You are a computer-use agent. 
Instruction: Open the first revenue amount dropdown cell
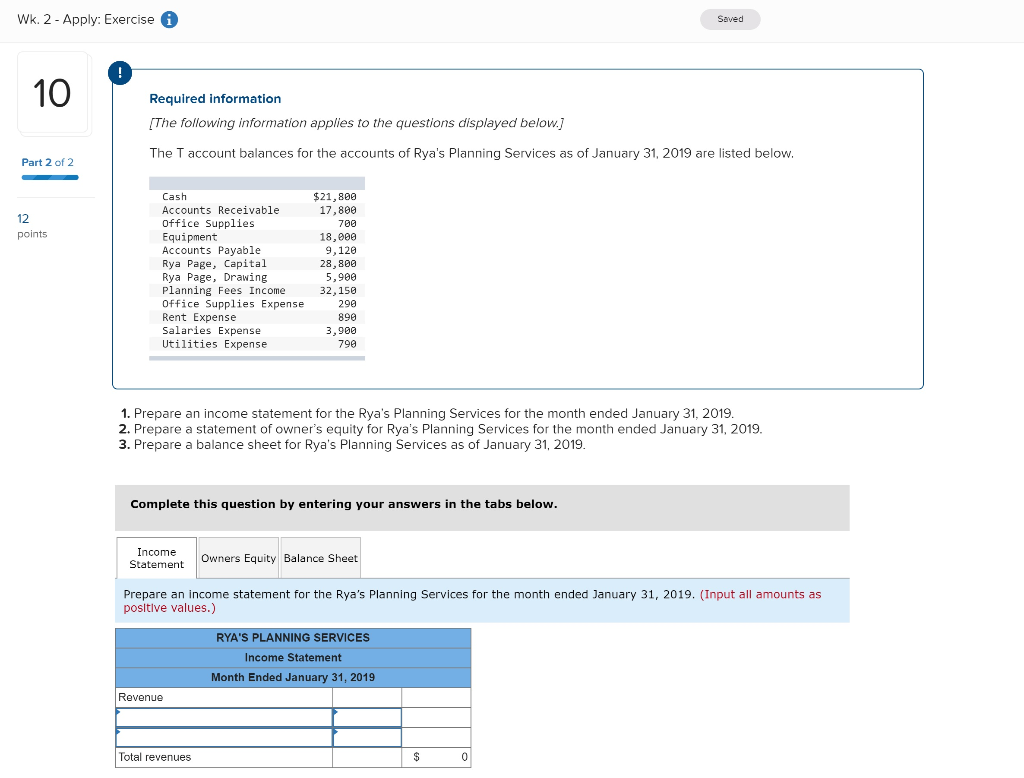pos(366,717)
